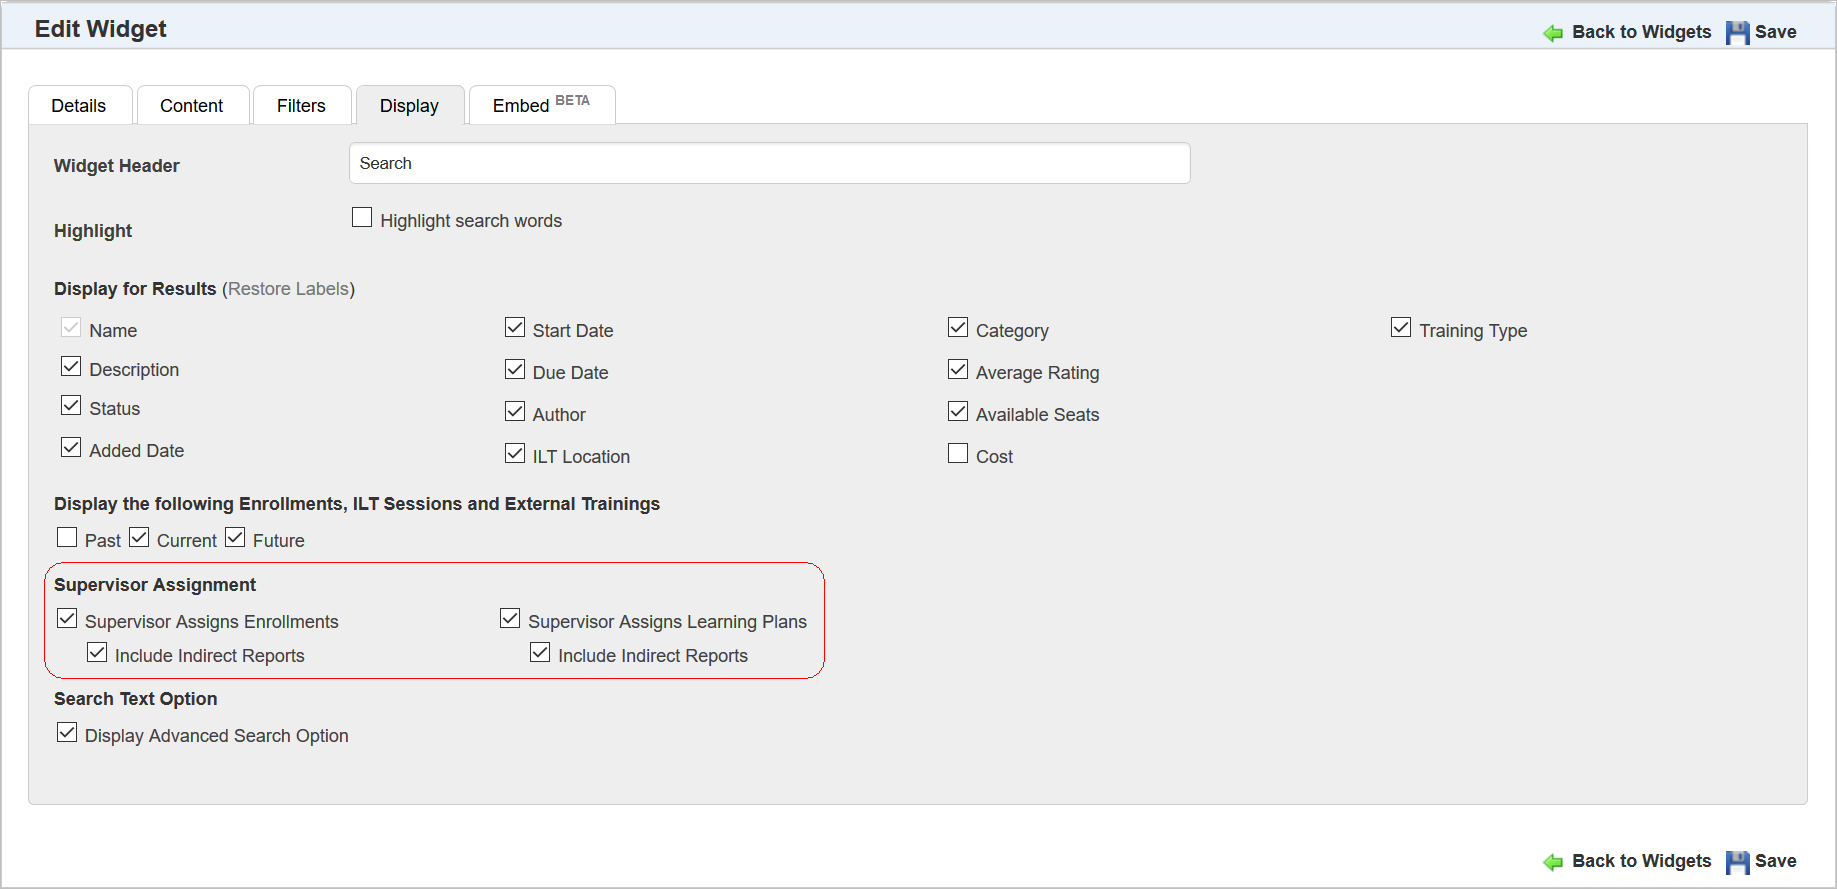The height and width of the screenshot is (889, 1837).
Task: Disable Supervisor Assigns Enrollments option
Action: click(67, 619)
